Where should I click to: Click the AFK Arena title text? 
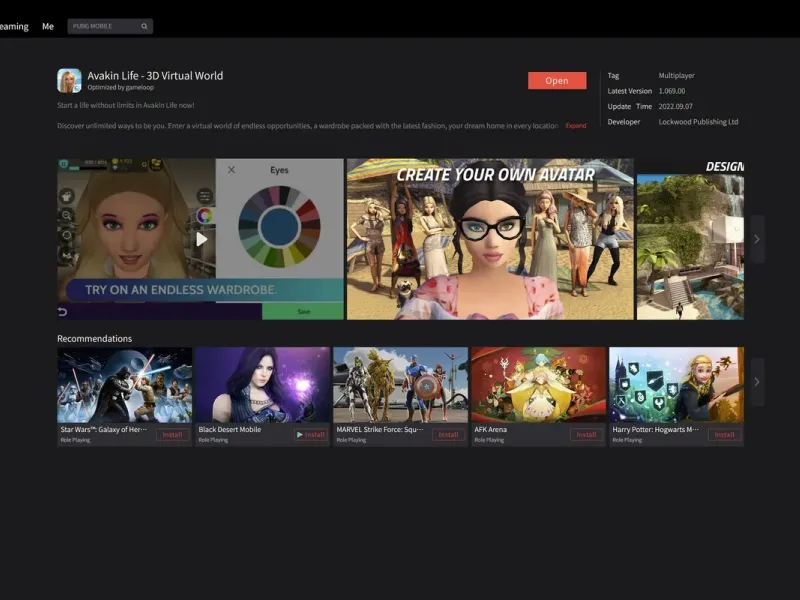coord(490,430)
